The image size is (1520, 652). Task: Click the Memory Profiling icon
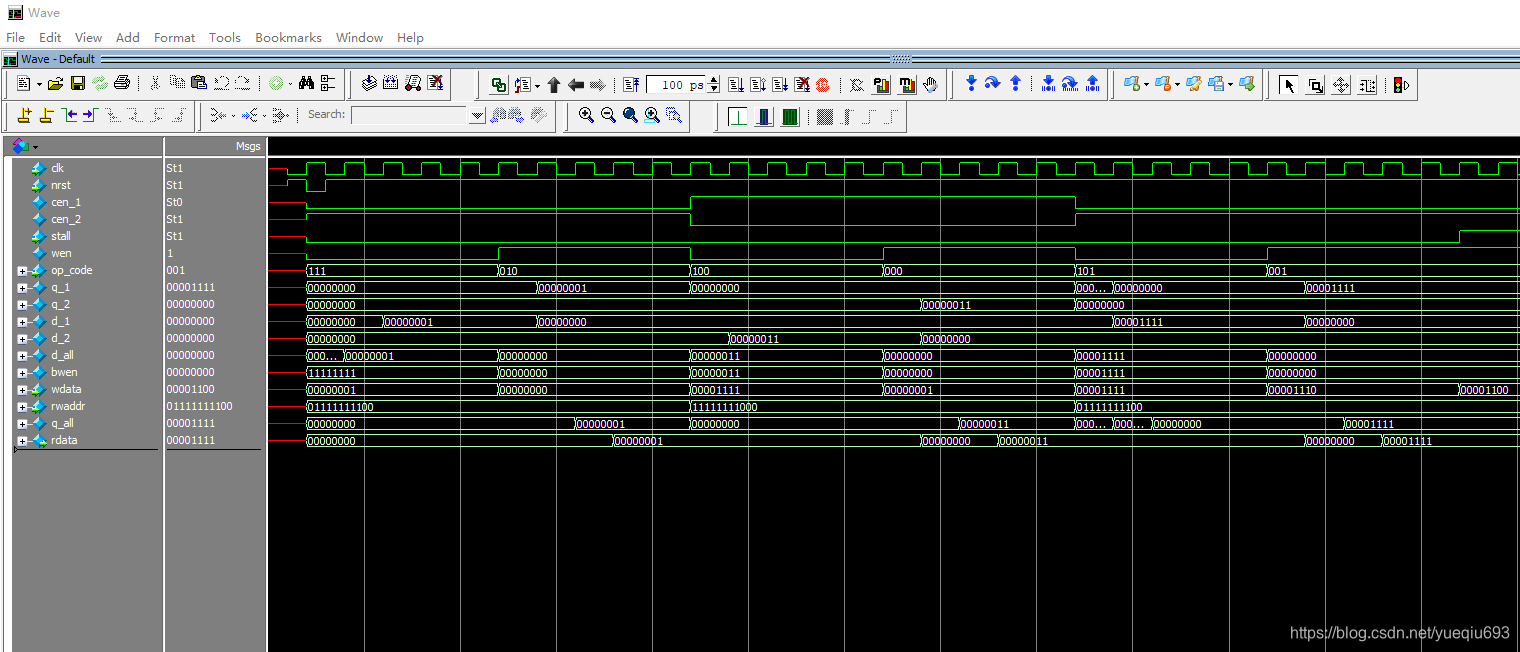click(907, 85)
